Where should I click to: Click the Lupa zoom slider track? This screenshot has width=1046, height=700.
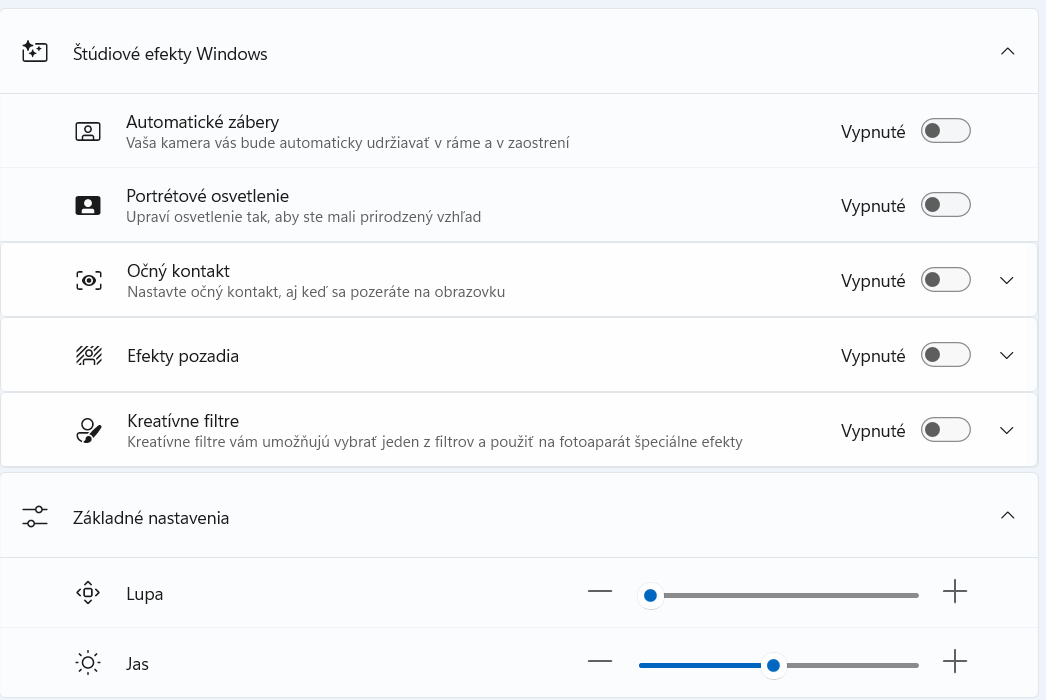pyautogui.click(x=790, y=595)
